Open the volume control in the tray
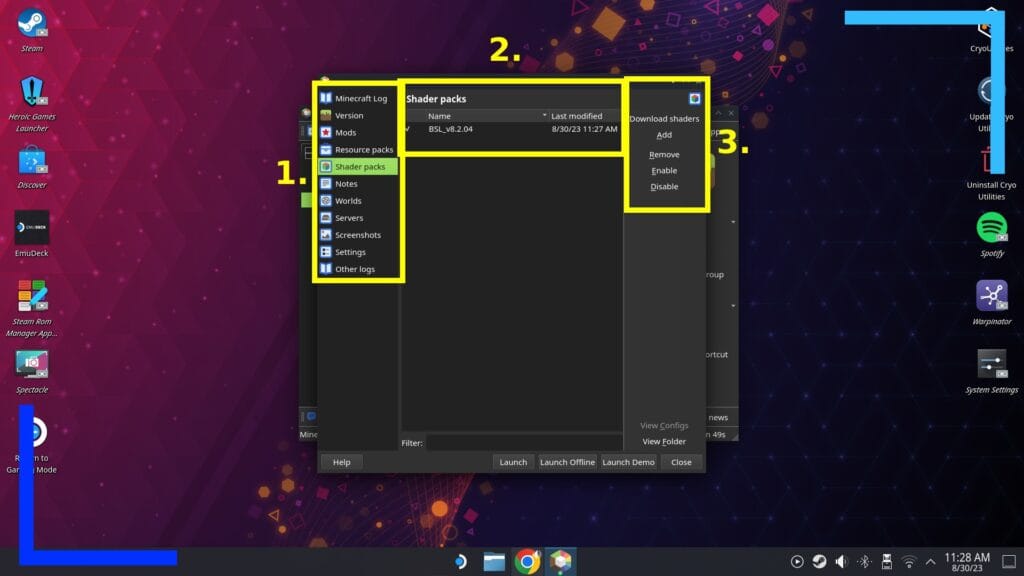This screenshot has width=1024, height=576. click(x=841, y=561)
